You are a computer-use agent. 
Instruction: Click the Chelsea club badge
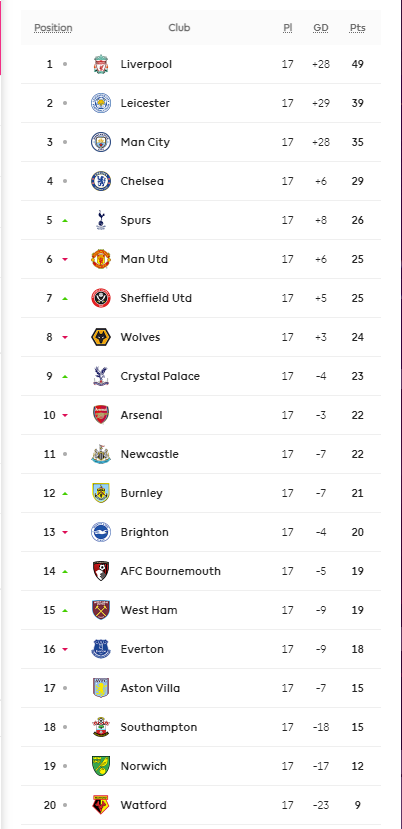(x=100, y=181)
